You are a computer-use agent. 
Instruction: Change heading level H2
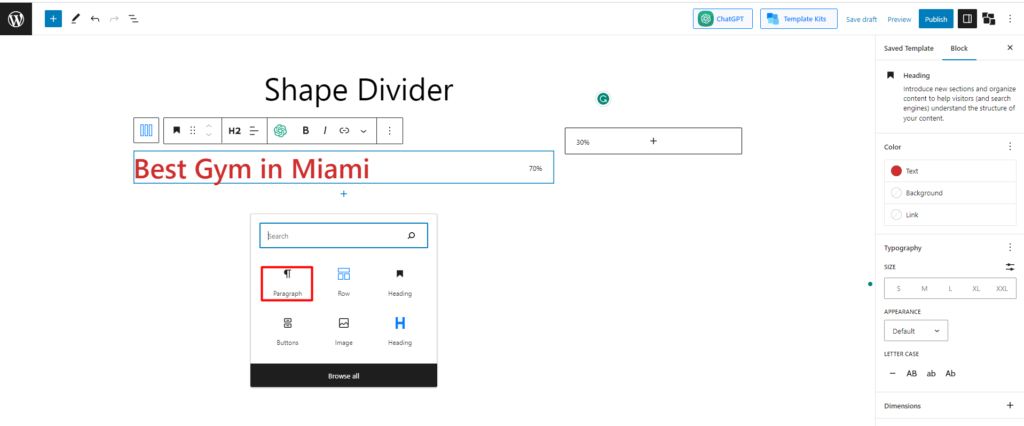click(x=234, y=131)
